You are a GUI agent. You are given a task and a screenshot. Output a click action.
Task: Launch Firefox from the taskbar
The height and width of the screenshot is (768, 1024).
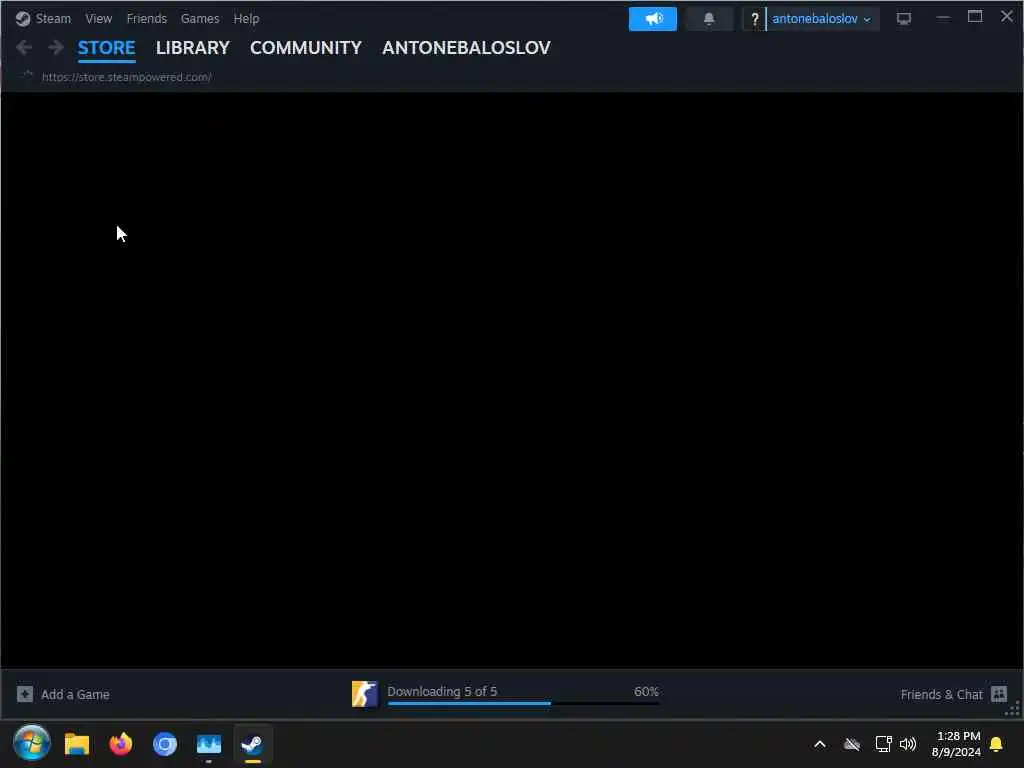(x=121, y=743)
